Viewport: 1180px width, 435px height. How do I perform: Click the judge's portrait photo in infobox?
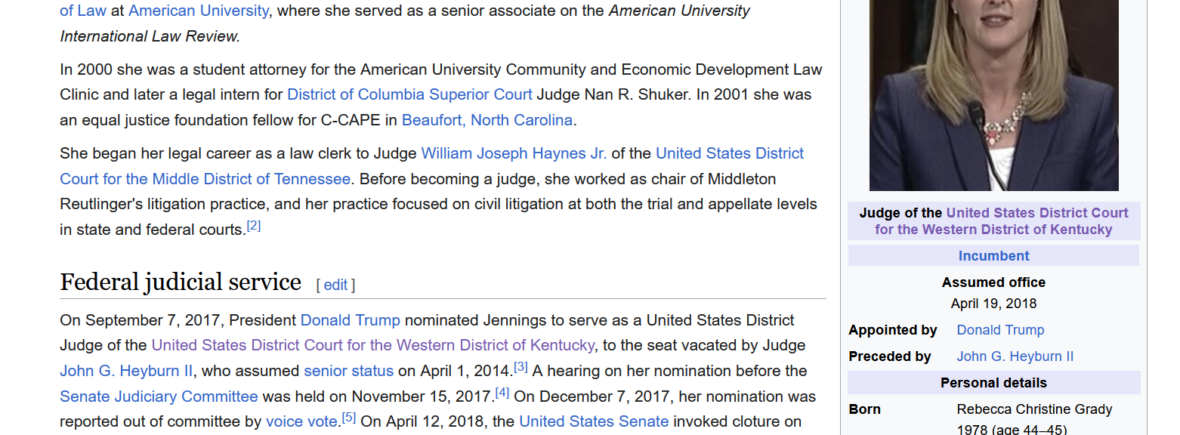click(x=993, y=95)
